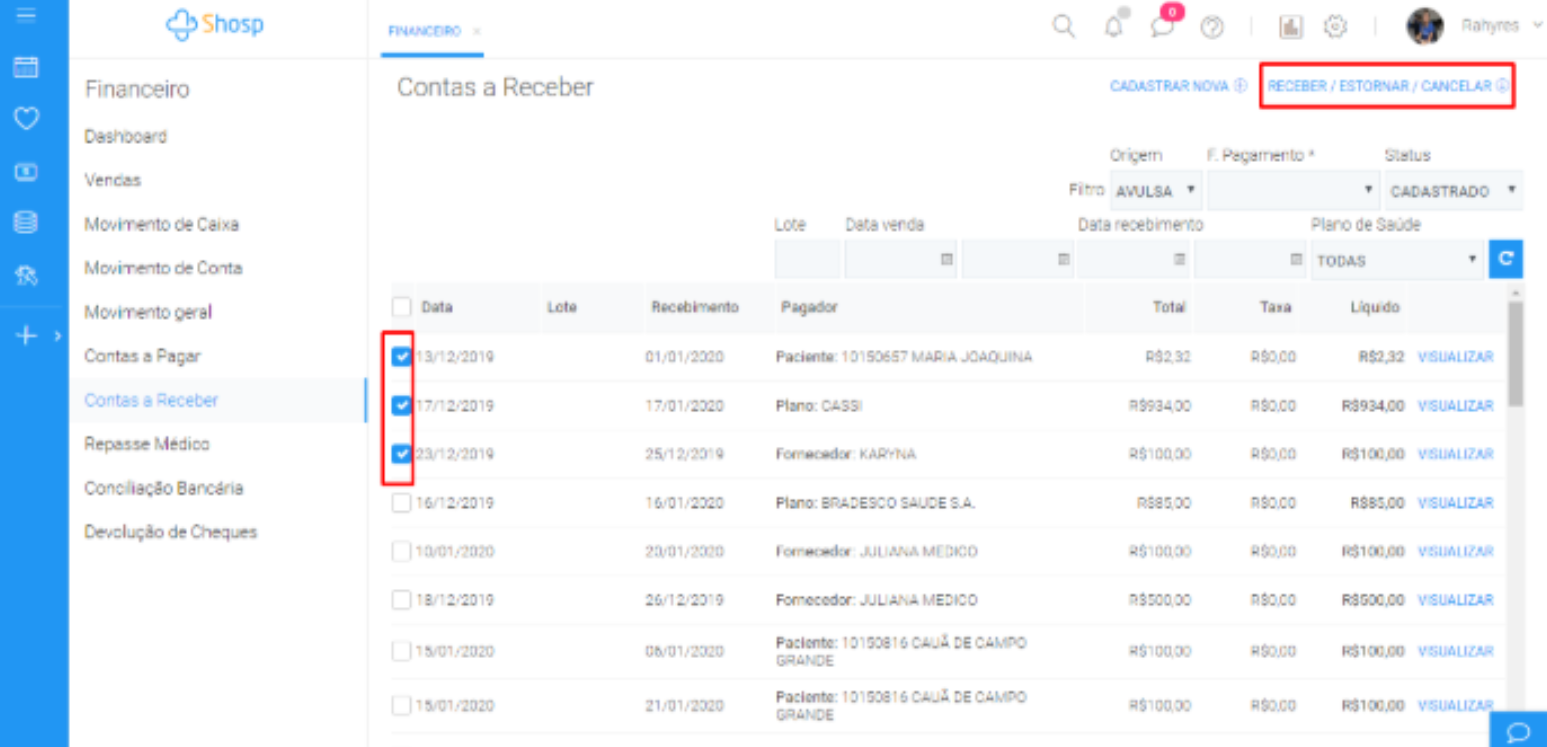Click the help question mark icon
The width and height of the screenshot is (1547, 747).
coord(1212,28)
